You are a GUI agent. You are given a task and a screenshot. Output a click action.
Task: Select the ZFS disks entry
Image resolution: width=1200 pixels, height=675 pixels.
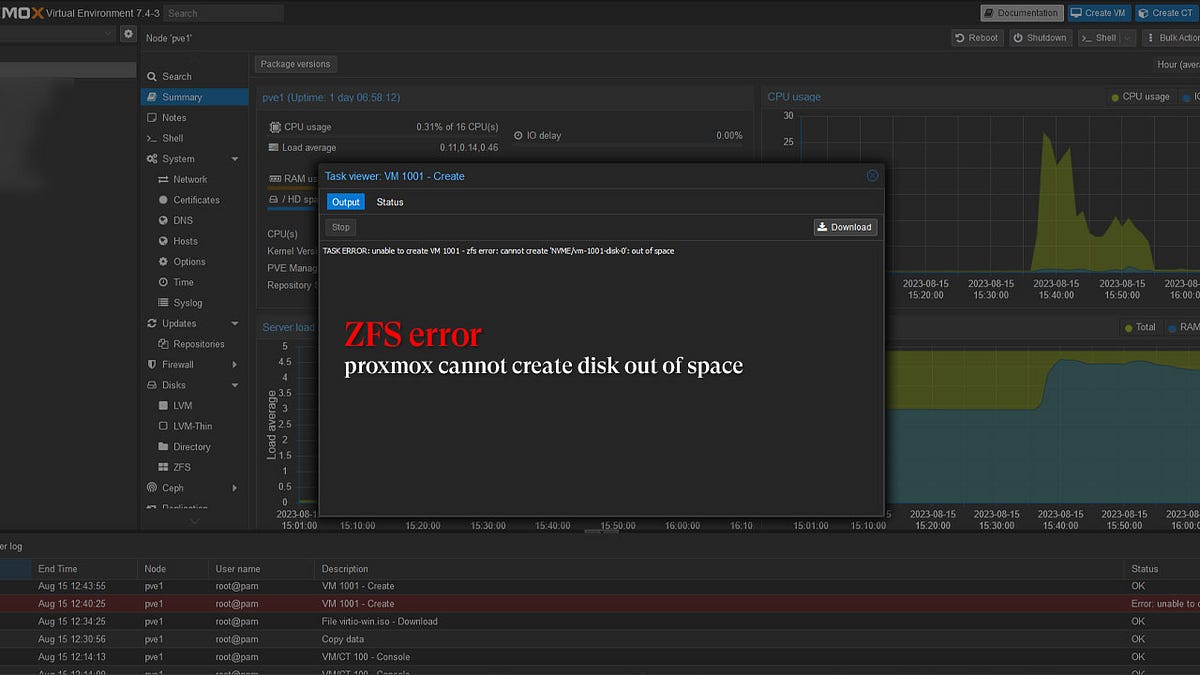tap(181, 467)
